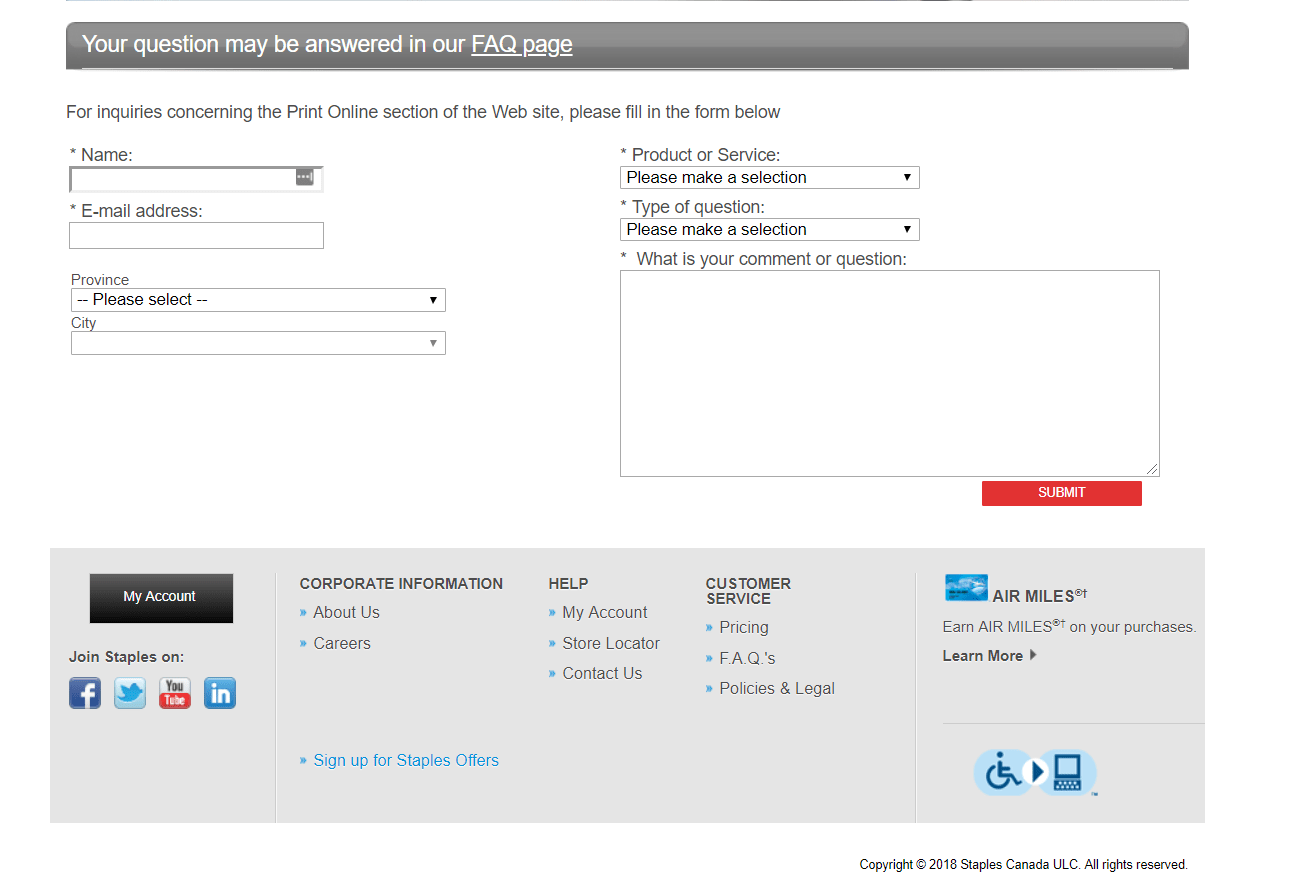This screenshot has height=892, width=1308.
Task: Open Staples YouTube channel icon
Action: [175, 693]
